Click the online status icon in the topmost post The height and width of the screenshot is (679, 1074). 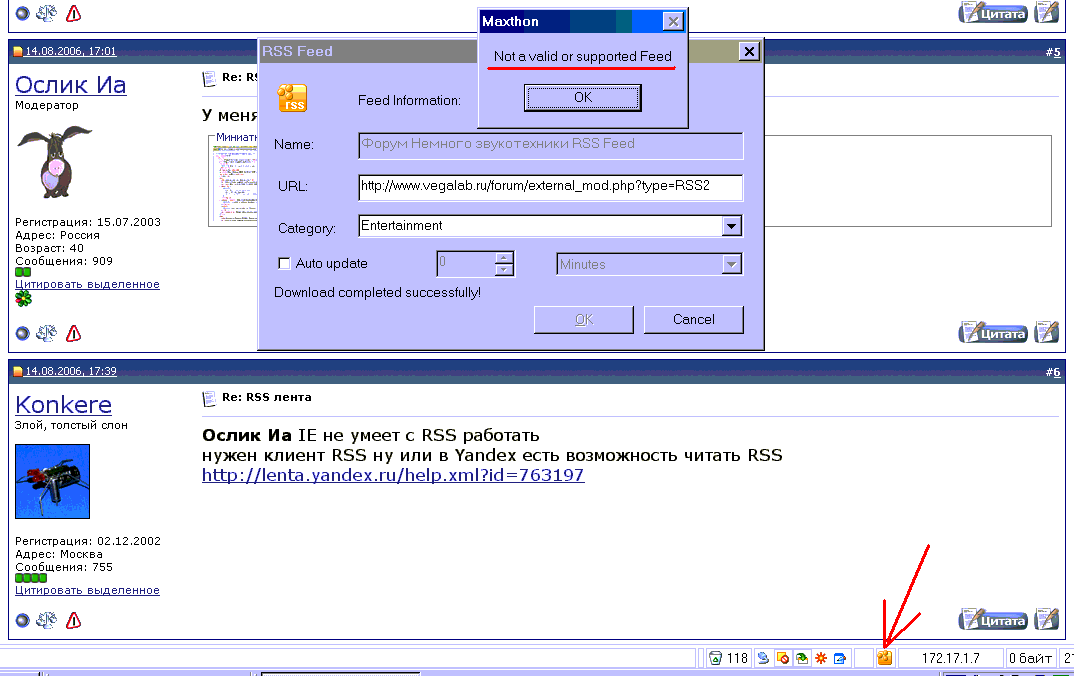[x=23, y=13]
